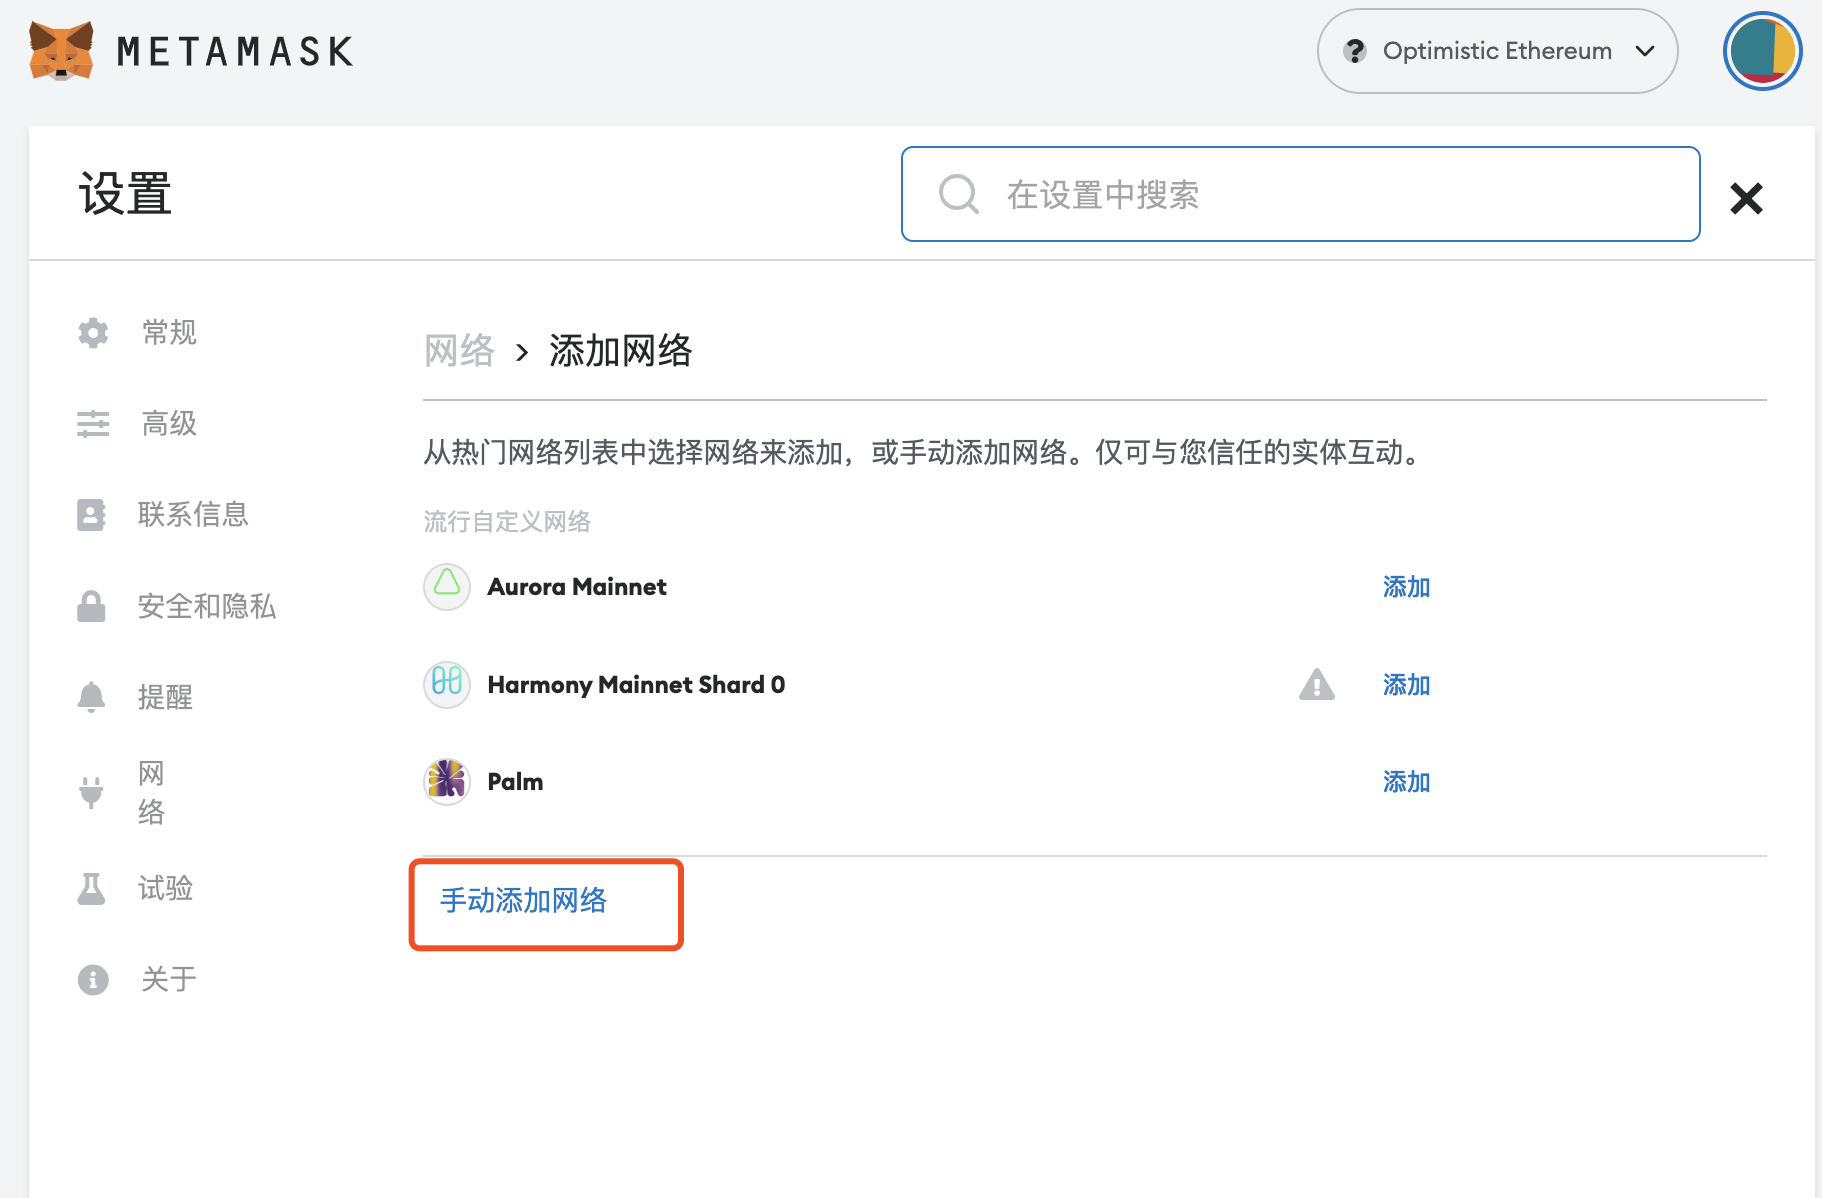
Task: Click the gear icon beside 常规
Action: click(93, 333)
